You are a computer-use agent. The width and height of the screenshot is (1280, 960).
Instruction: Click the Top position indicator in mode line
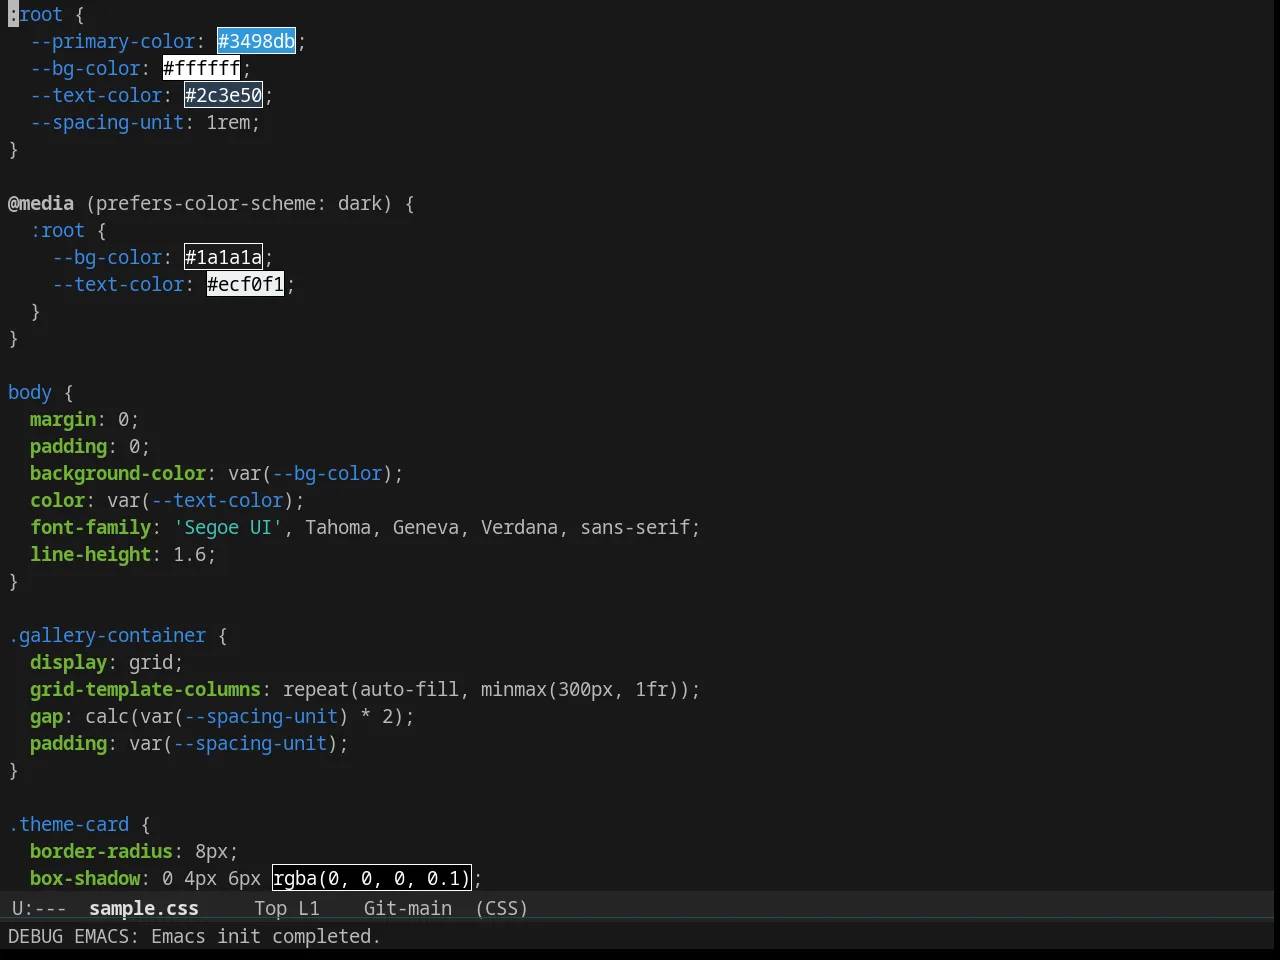pos(270,908)
